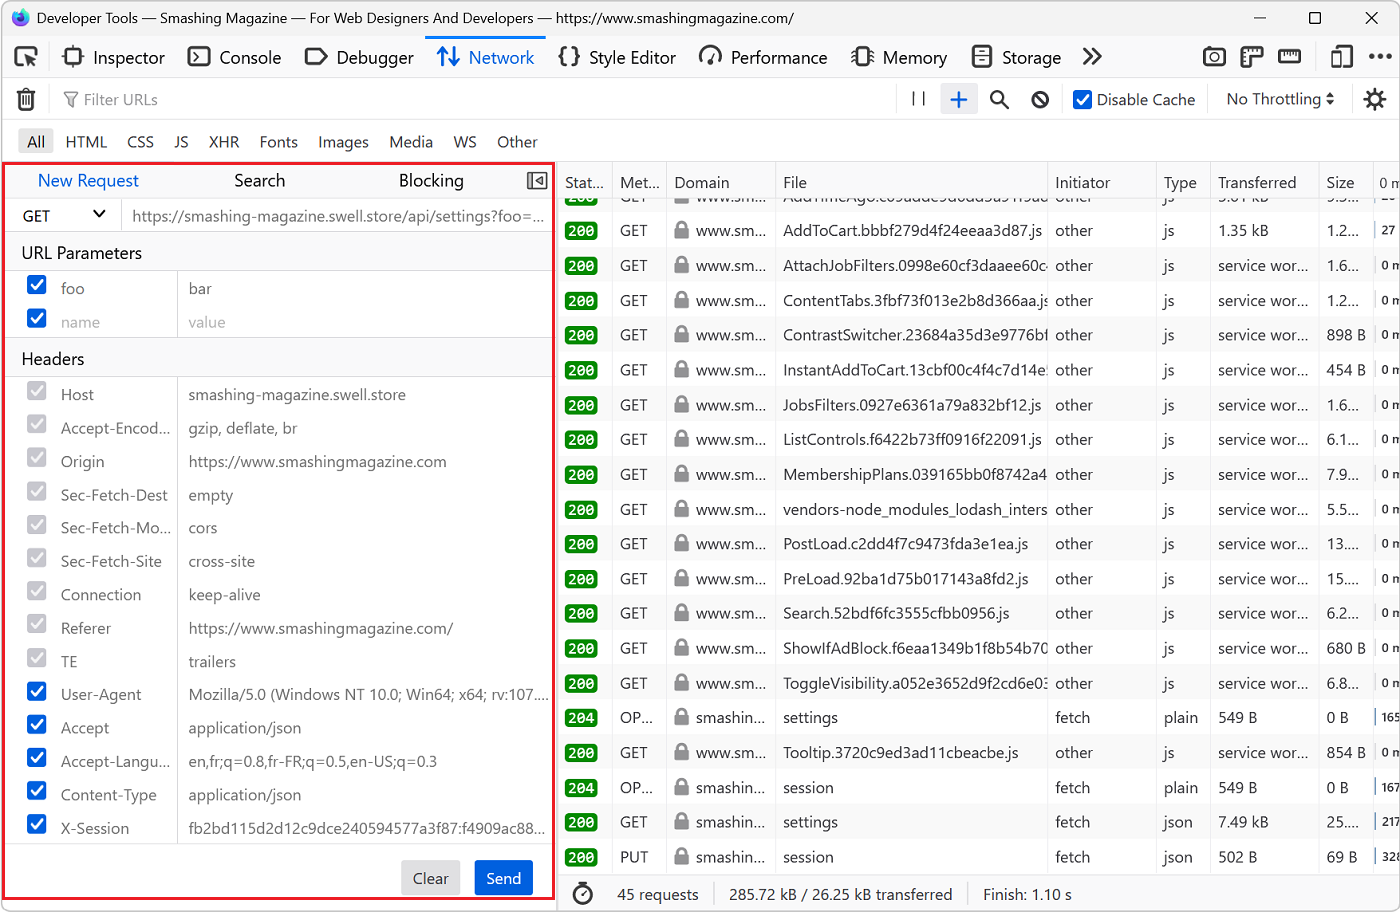Disable the Disable Cache checkbox
Image resolution: width=1400 pixels, height=912 pixels.
[1082, 99]
